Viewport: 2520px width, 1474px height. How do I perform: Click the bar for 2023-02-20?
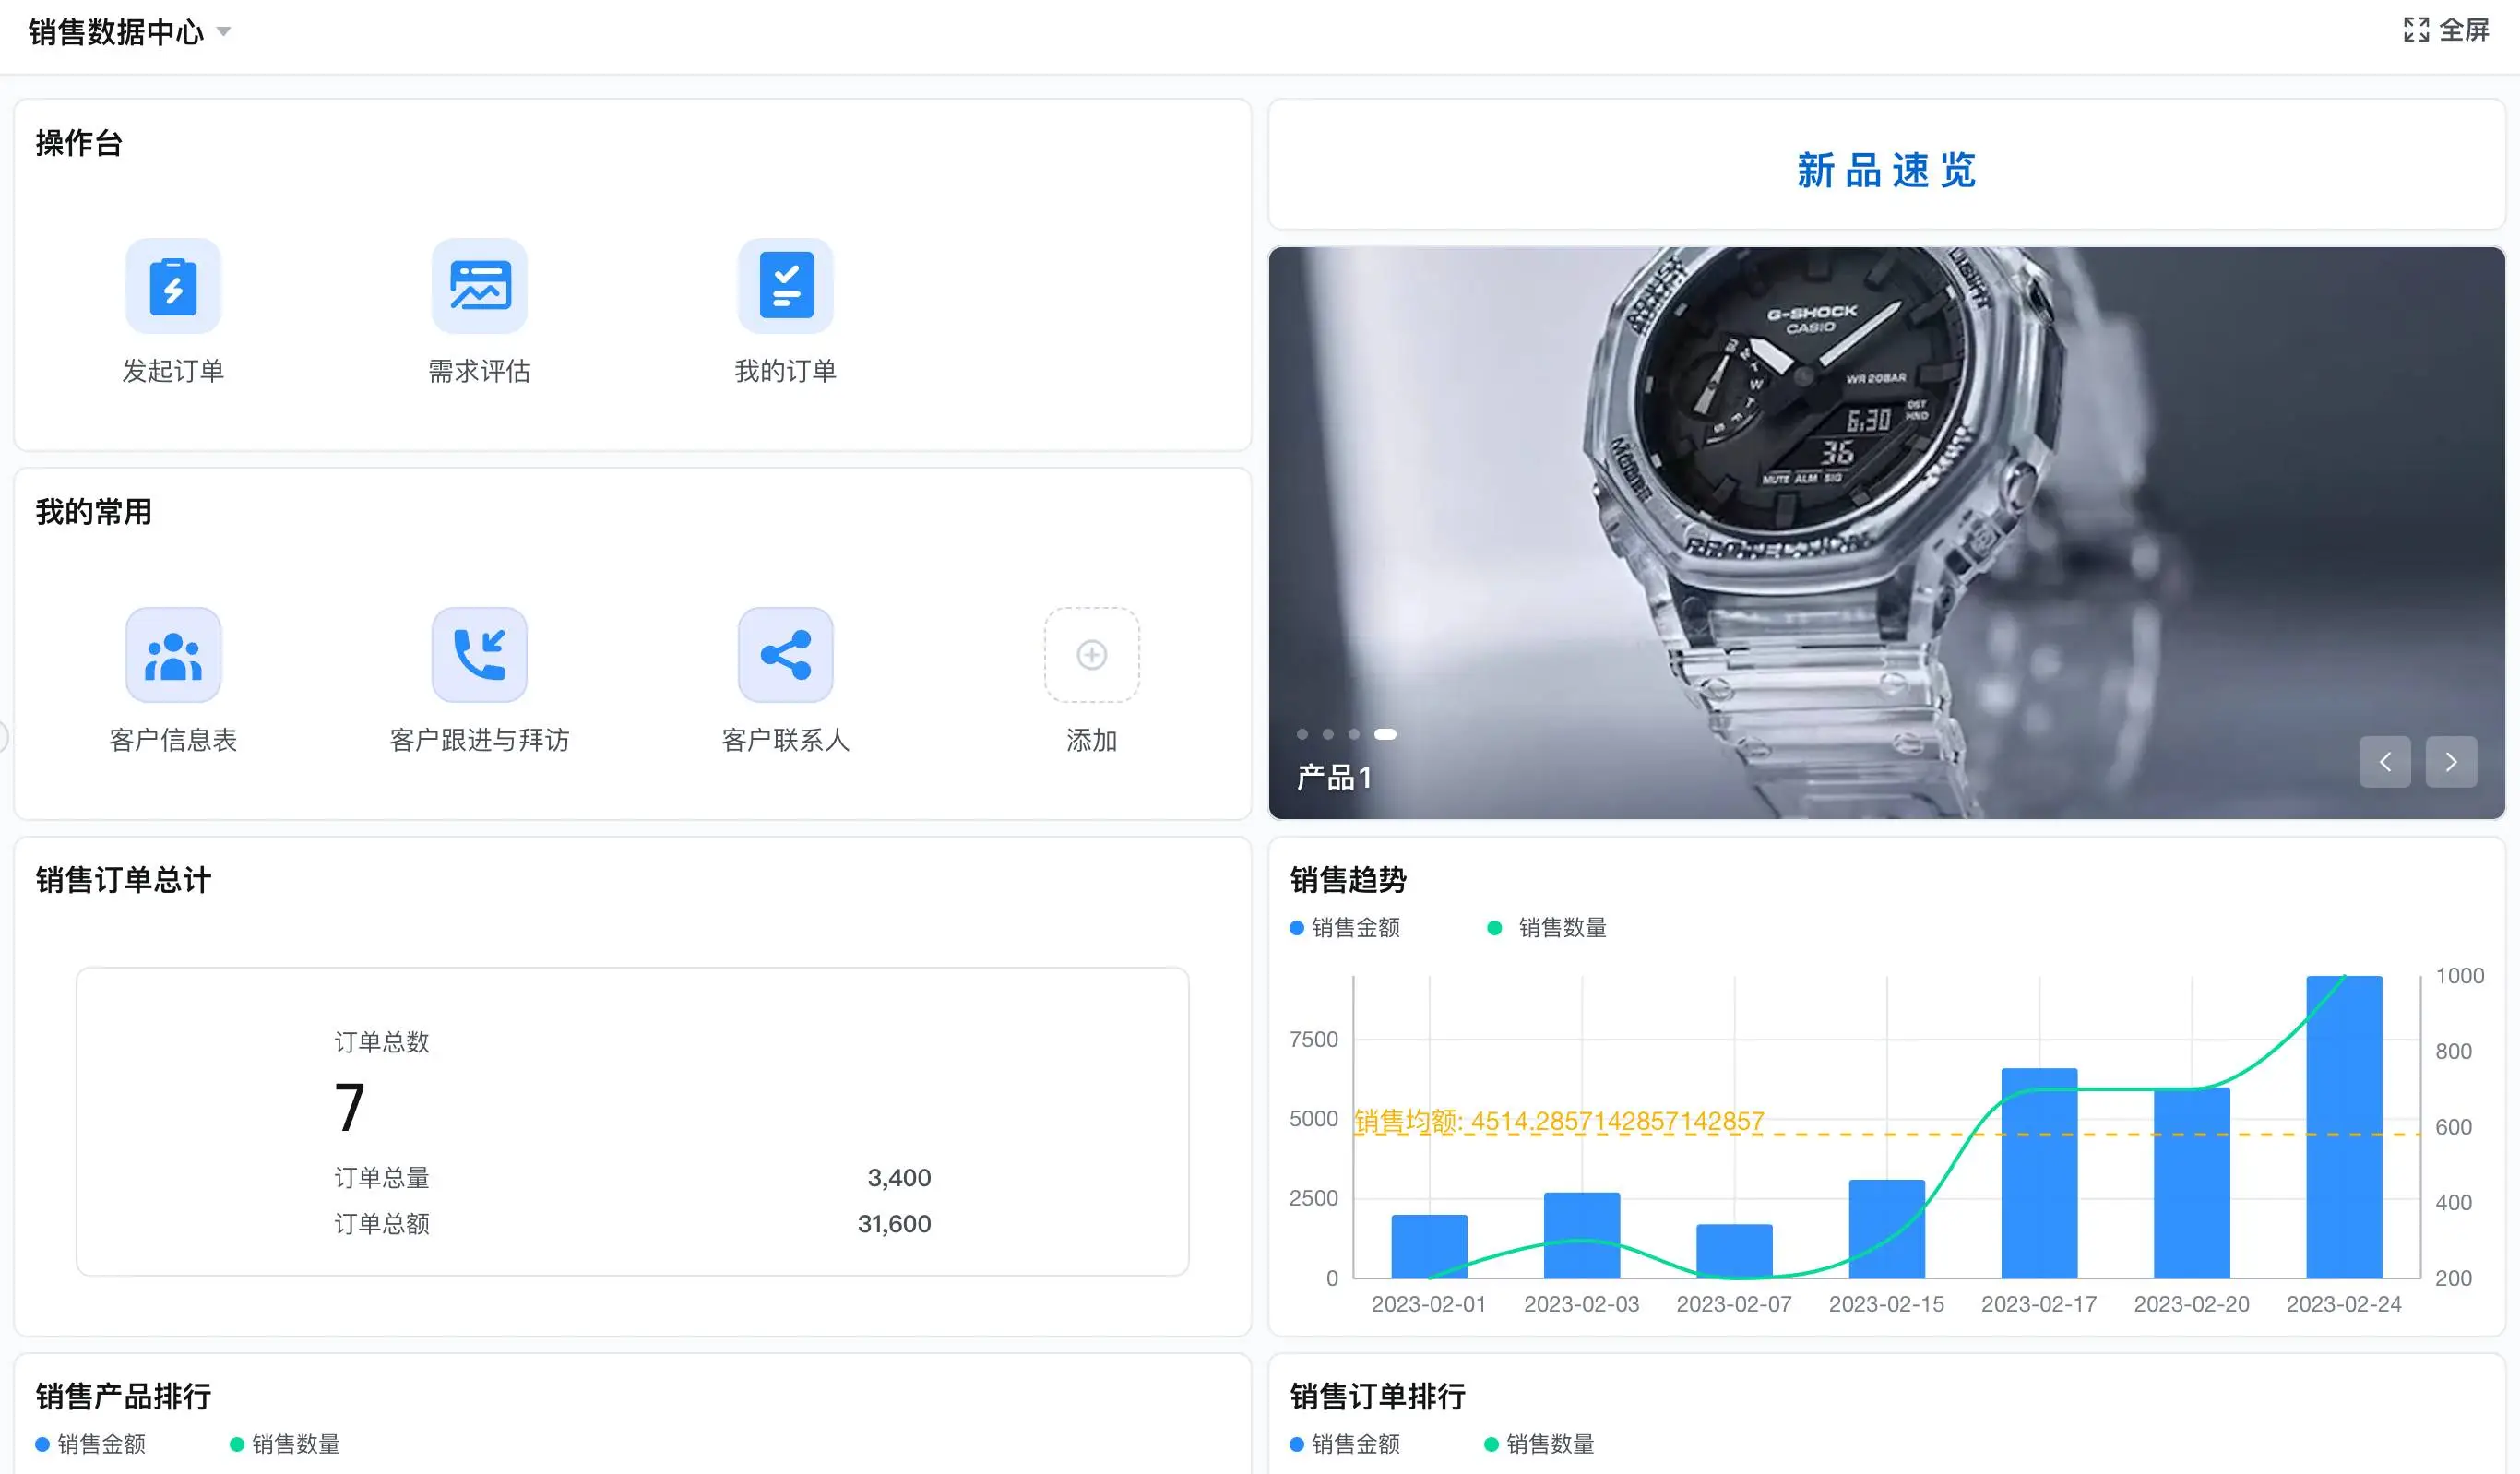click(2191, 1183)
